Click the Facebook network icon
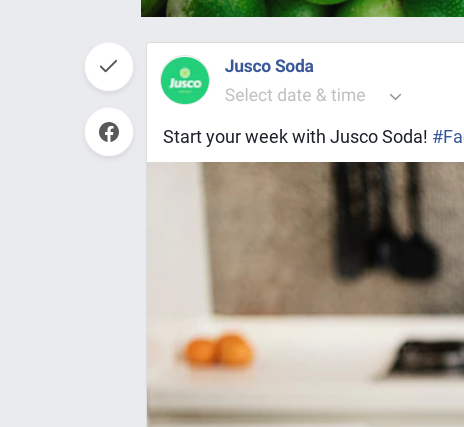464x427 pixels. coord(109,132)
